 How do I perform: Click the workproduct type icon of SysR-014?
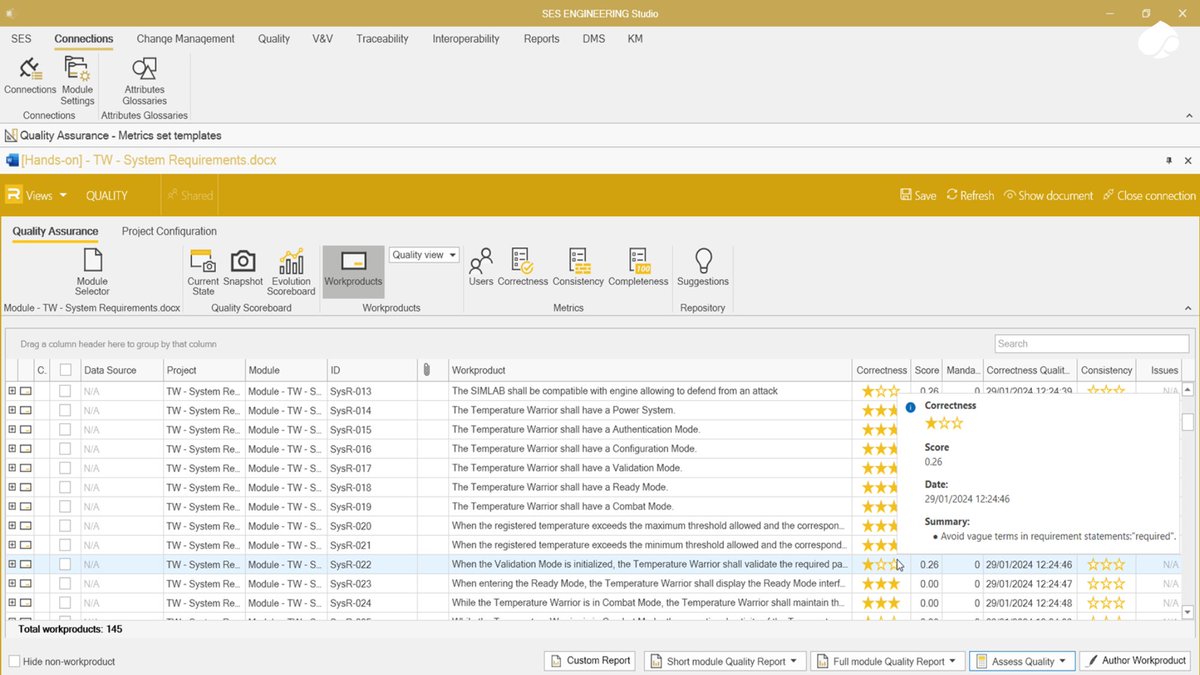(x=26, y=410)
